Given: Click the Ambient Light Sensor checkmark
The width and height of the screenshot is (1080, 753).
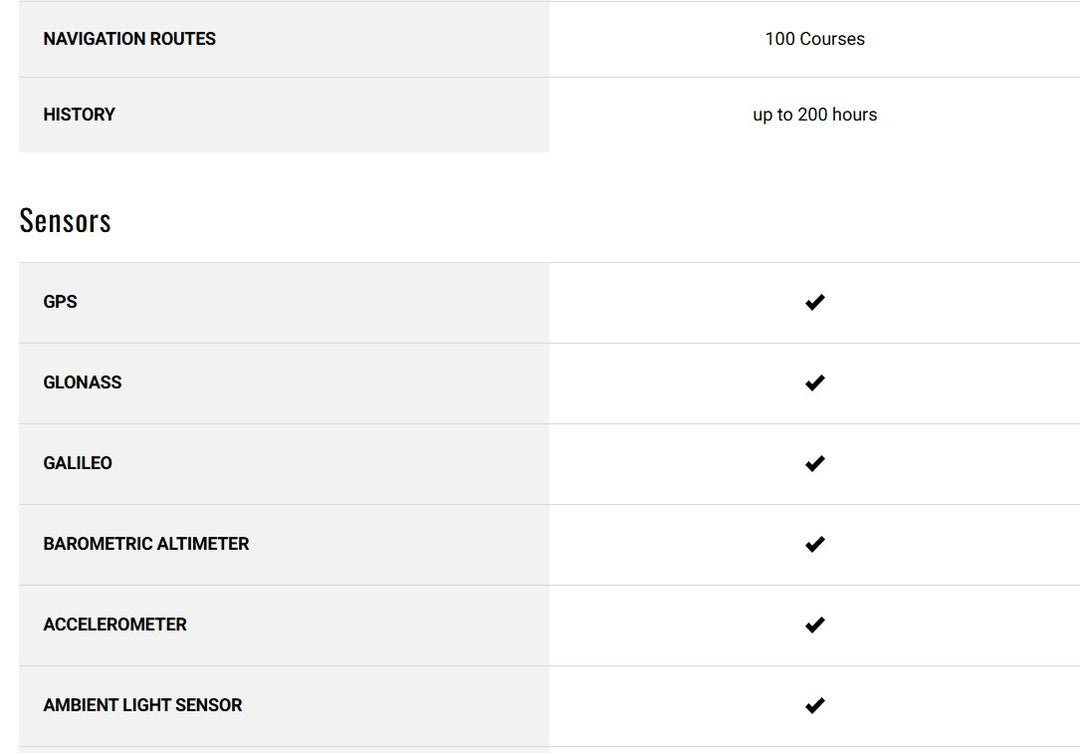Looking at the screenshot, I should click(x=815, y=706).
